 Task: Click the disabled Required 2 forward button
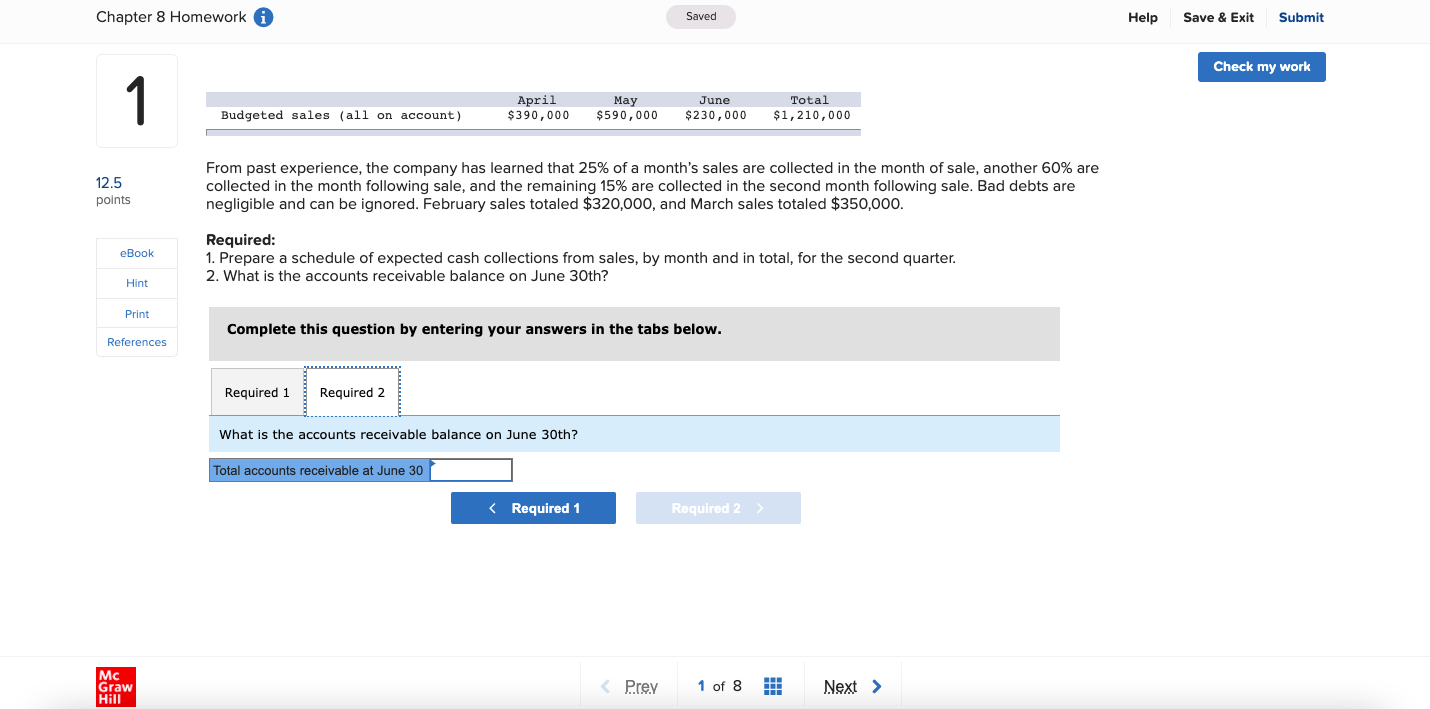pos(718,508)
